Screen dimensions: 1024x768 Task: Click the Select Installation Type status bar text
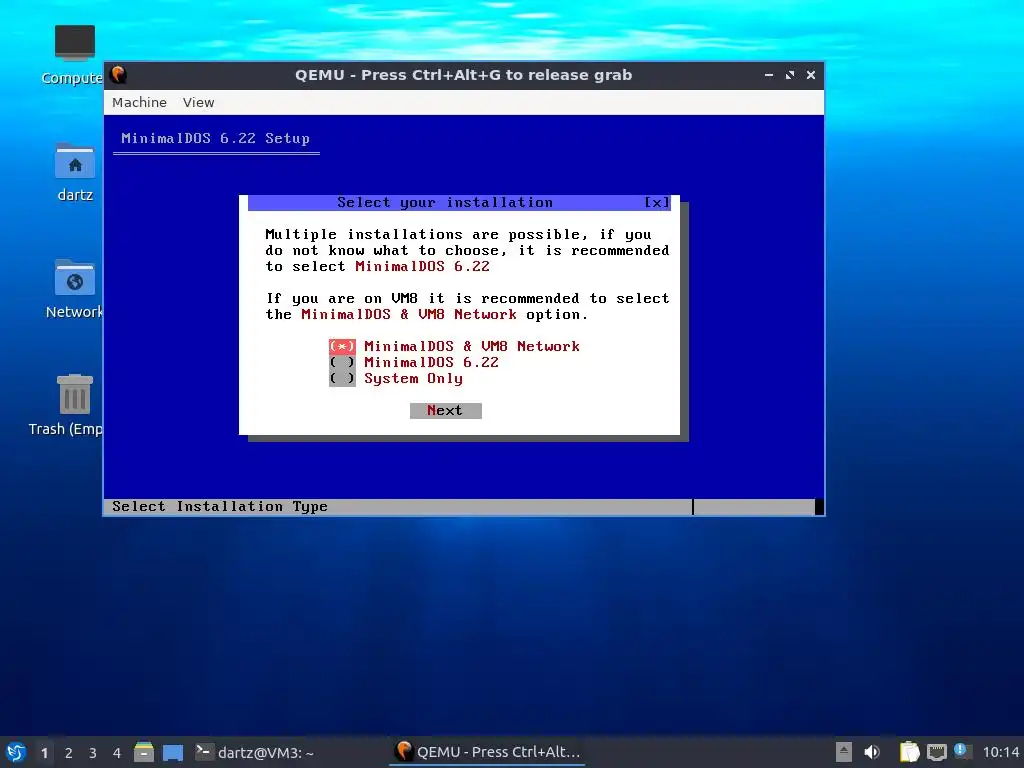coord(220,507)
